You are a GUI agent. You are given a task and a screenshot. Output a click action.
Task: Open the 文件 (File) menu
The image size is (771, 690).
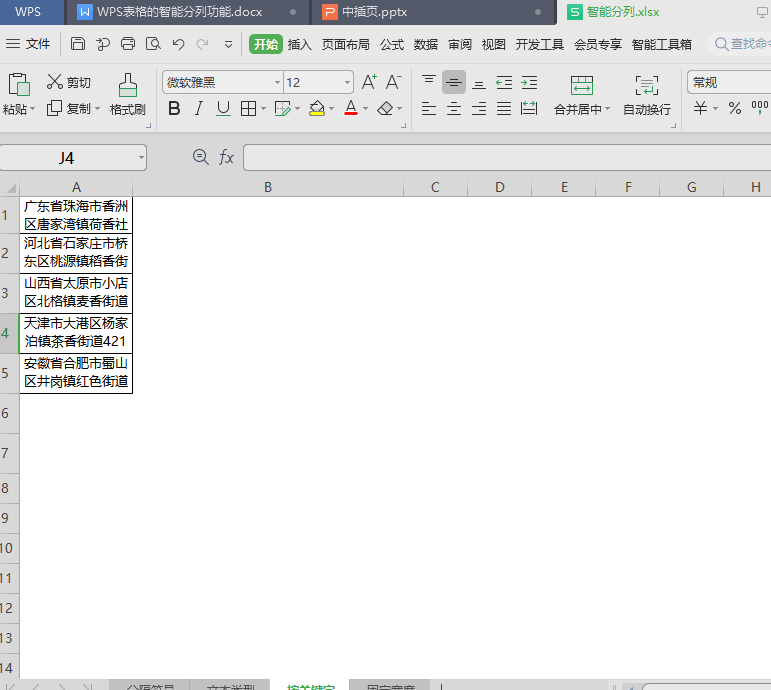pyautogui.click(x=29, y=44)
